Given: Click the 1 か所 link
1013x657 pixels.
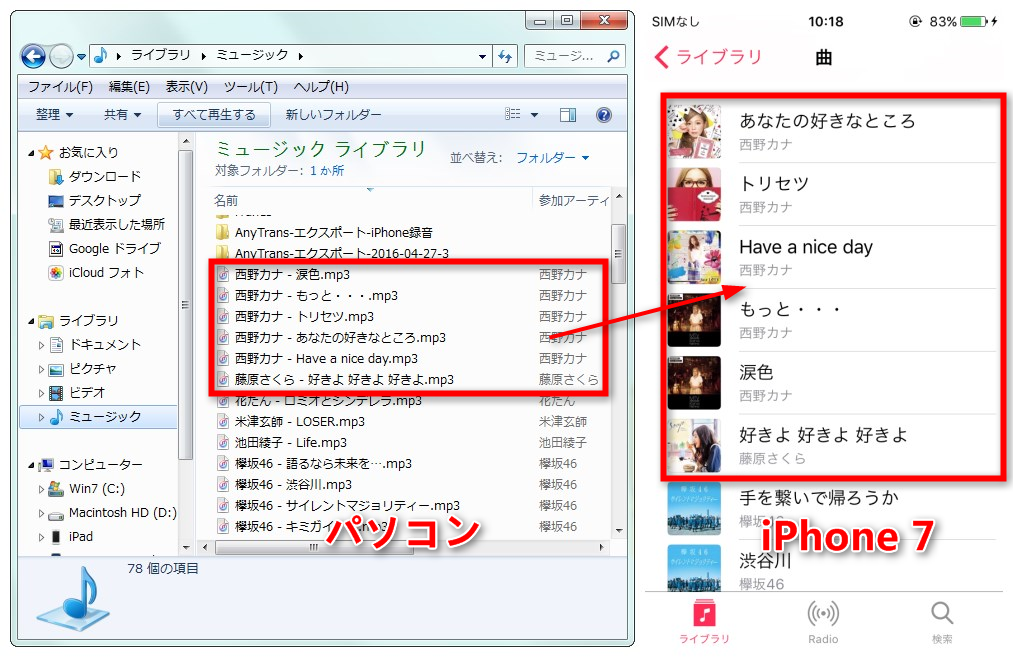Looking at the screenshot, I should (x=327, y=171).
